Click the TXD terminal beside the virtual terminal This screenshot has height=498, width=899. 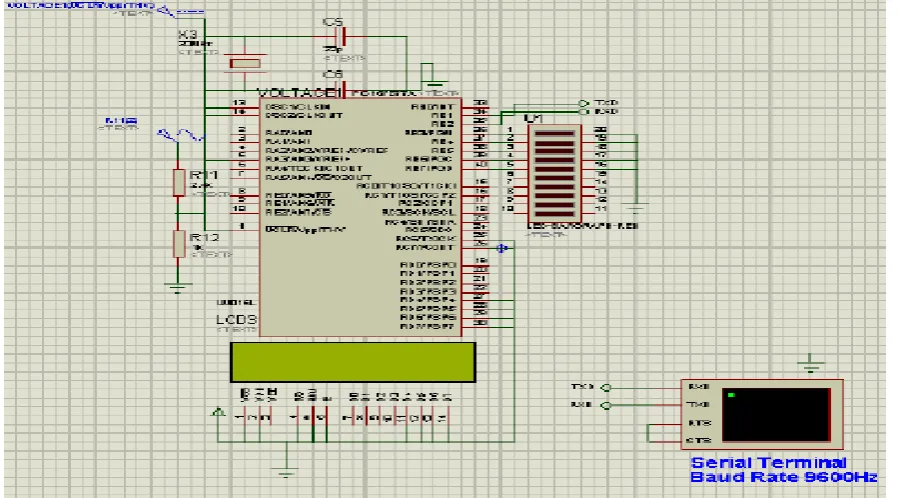click(606, 387)
